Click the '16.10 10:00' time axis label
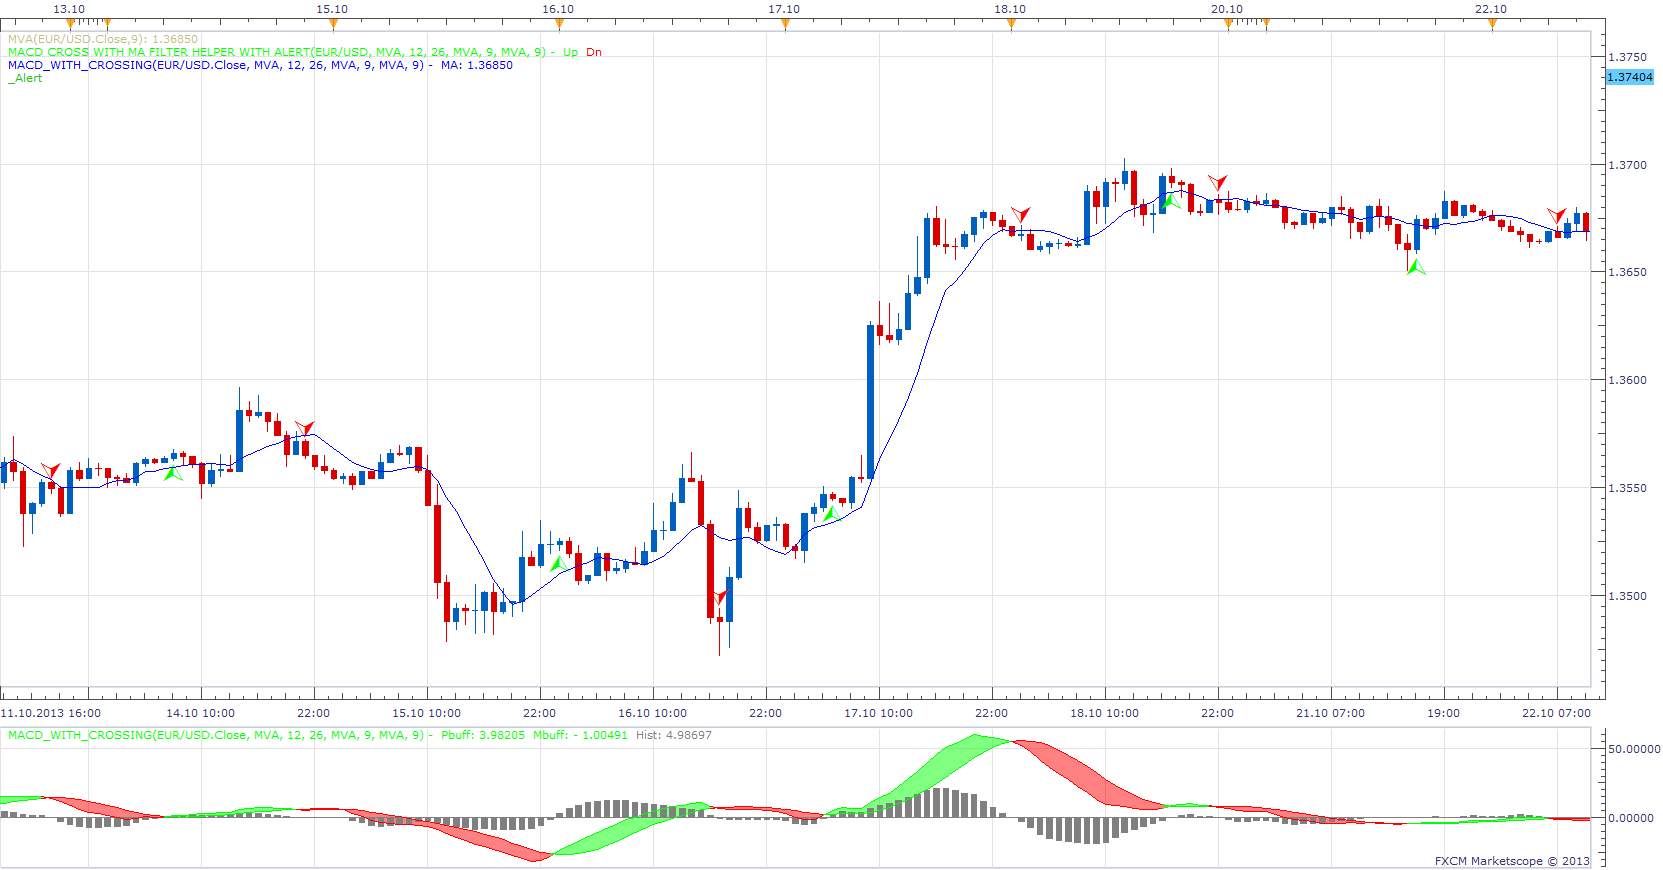Screen dimensions: 1663x870 tap(652, 713)
